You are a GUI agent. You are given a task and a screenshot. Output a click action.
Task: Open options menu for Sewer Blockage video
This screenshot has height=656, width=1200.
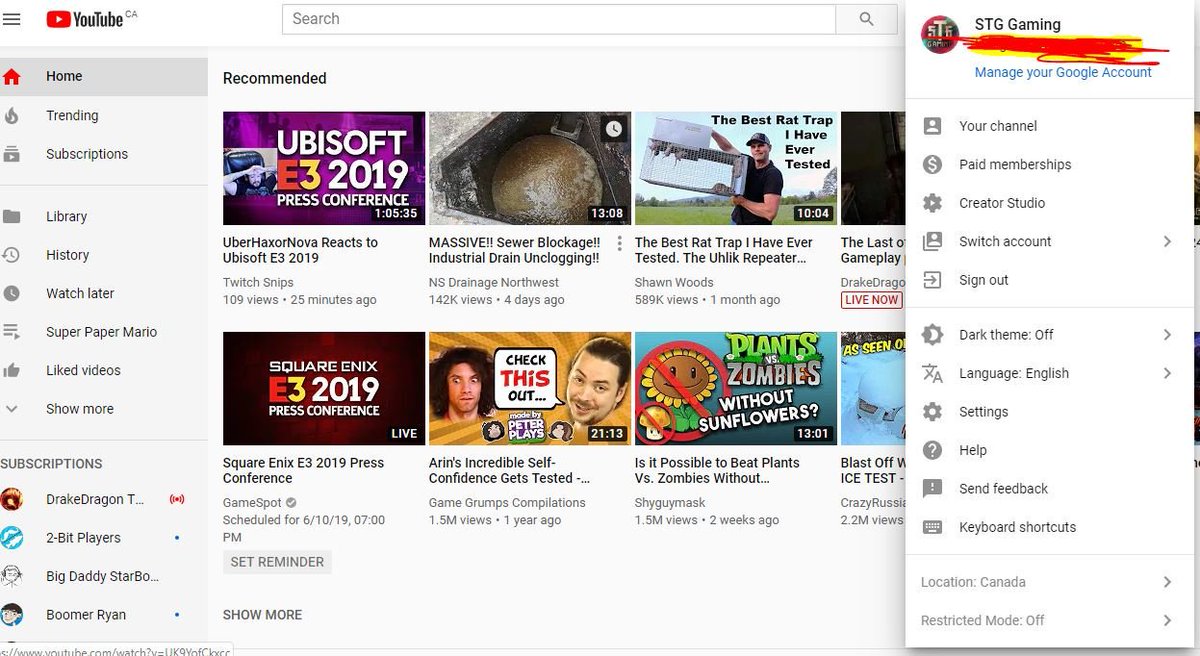pyautogui.click(x=619, y=243)
